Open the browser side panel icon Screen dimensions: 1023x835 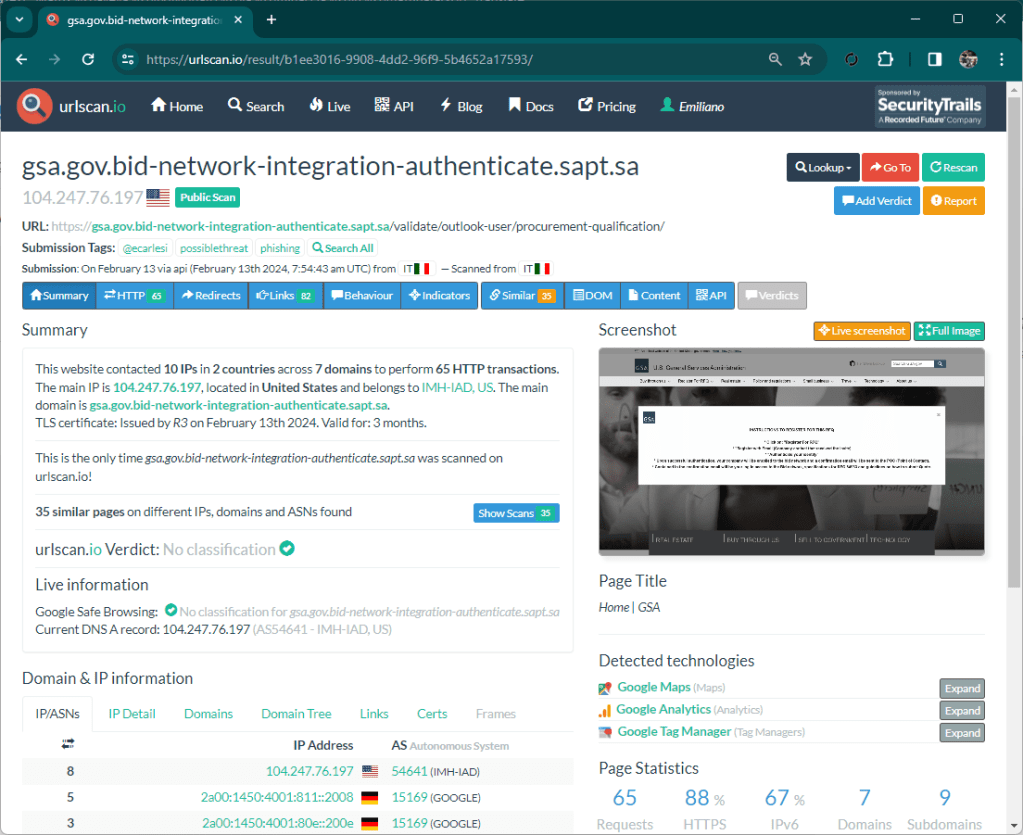[x=934, y=60]
